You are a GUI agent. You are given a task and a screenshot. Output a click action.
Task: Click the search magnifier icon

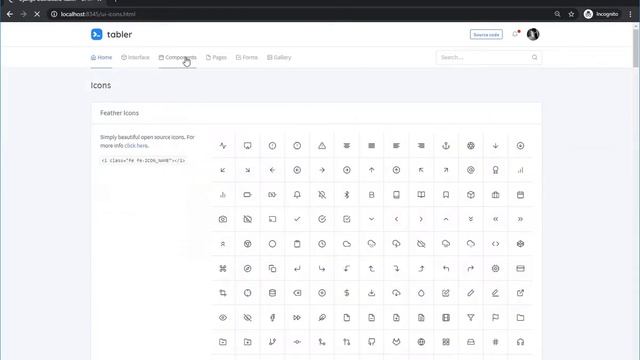coord(534,58)
